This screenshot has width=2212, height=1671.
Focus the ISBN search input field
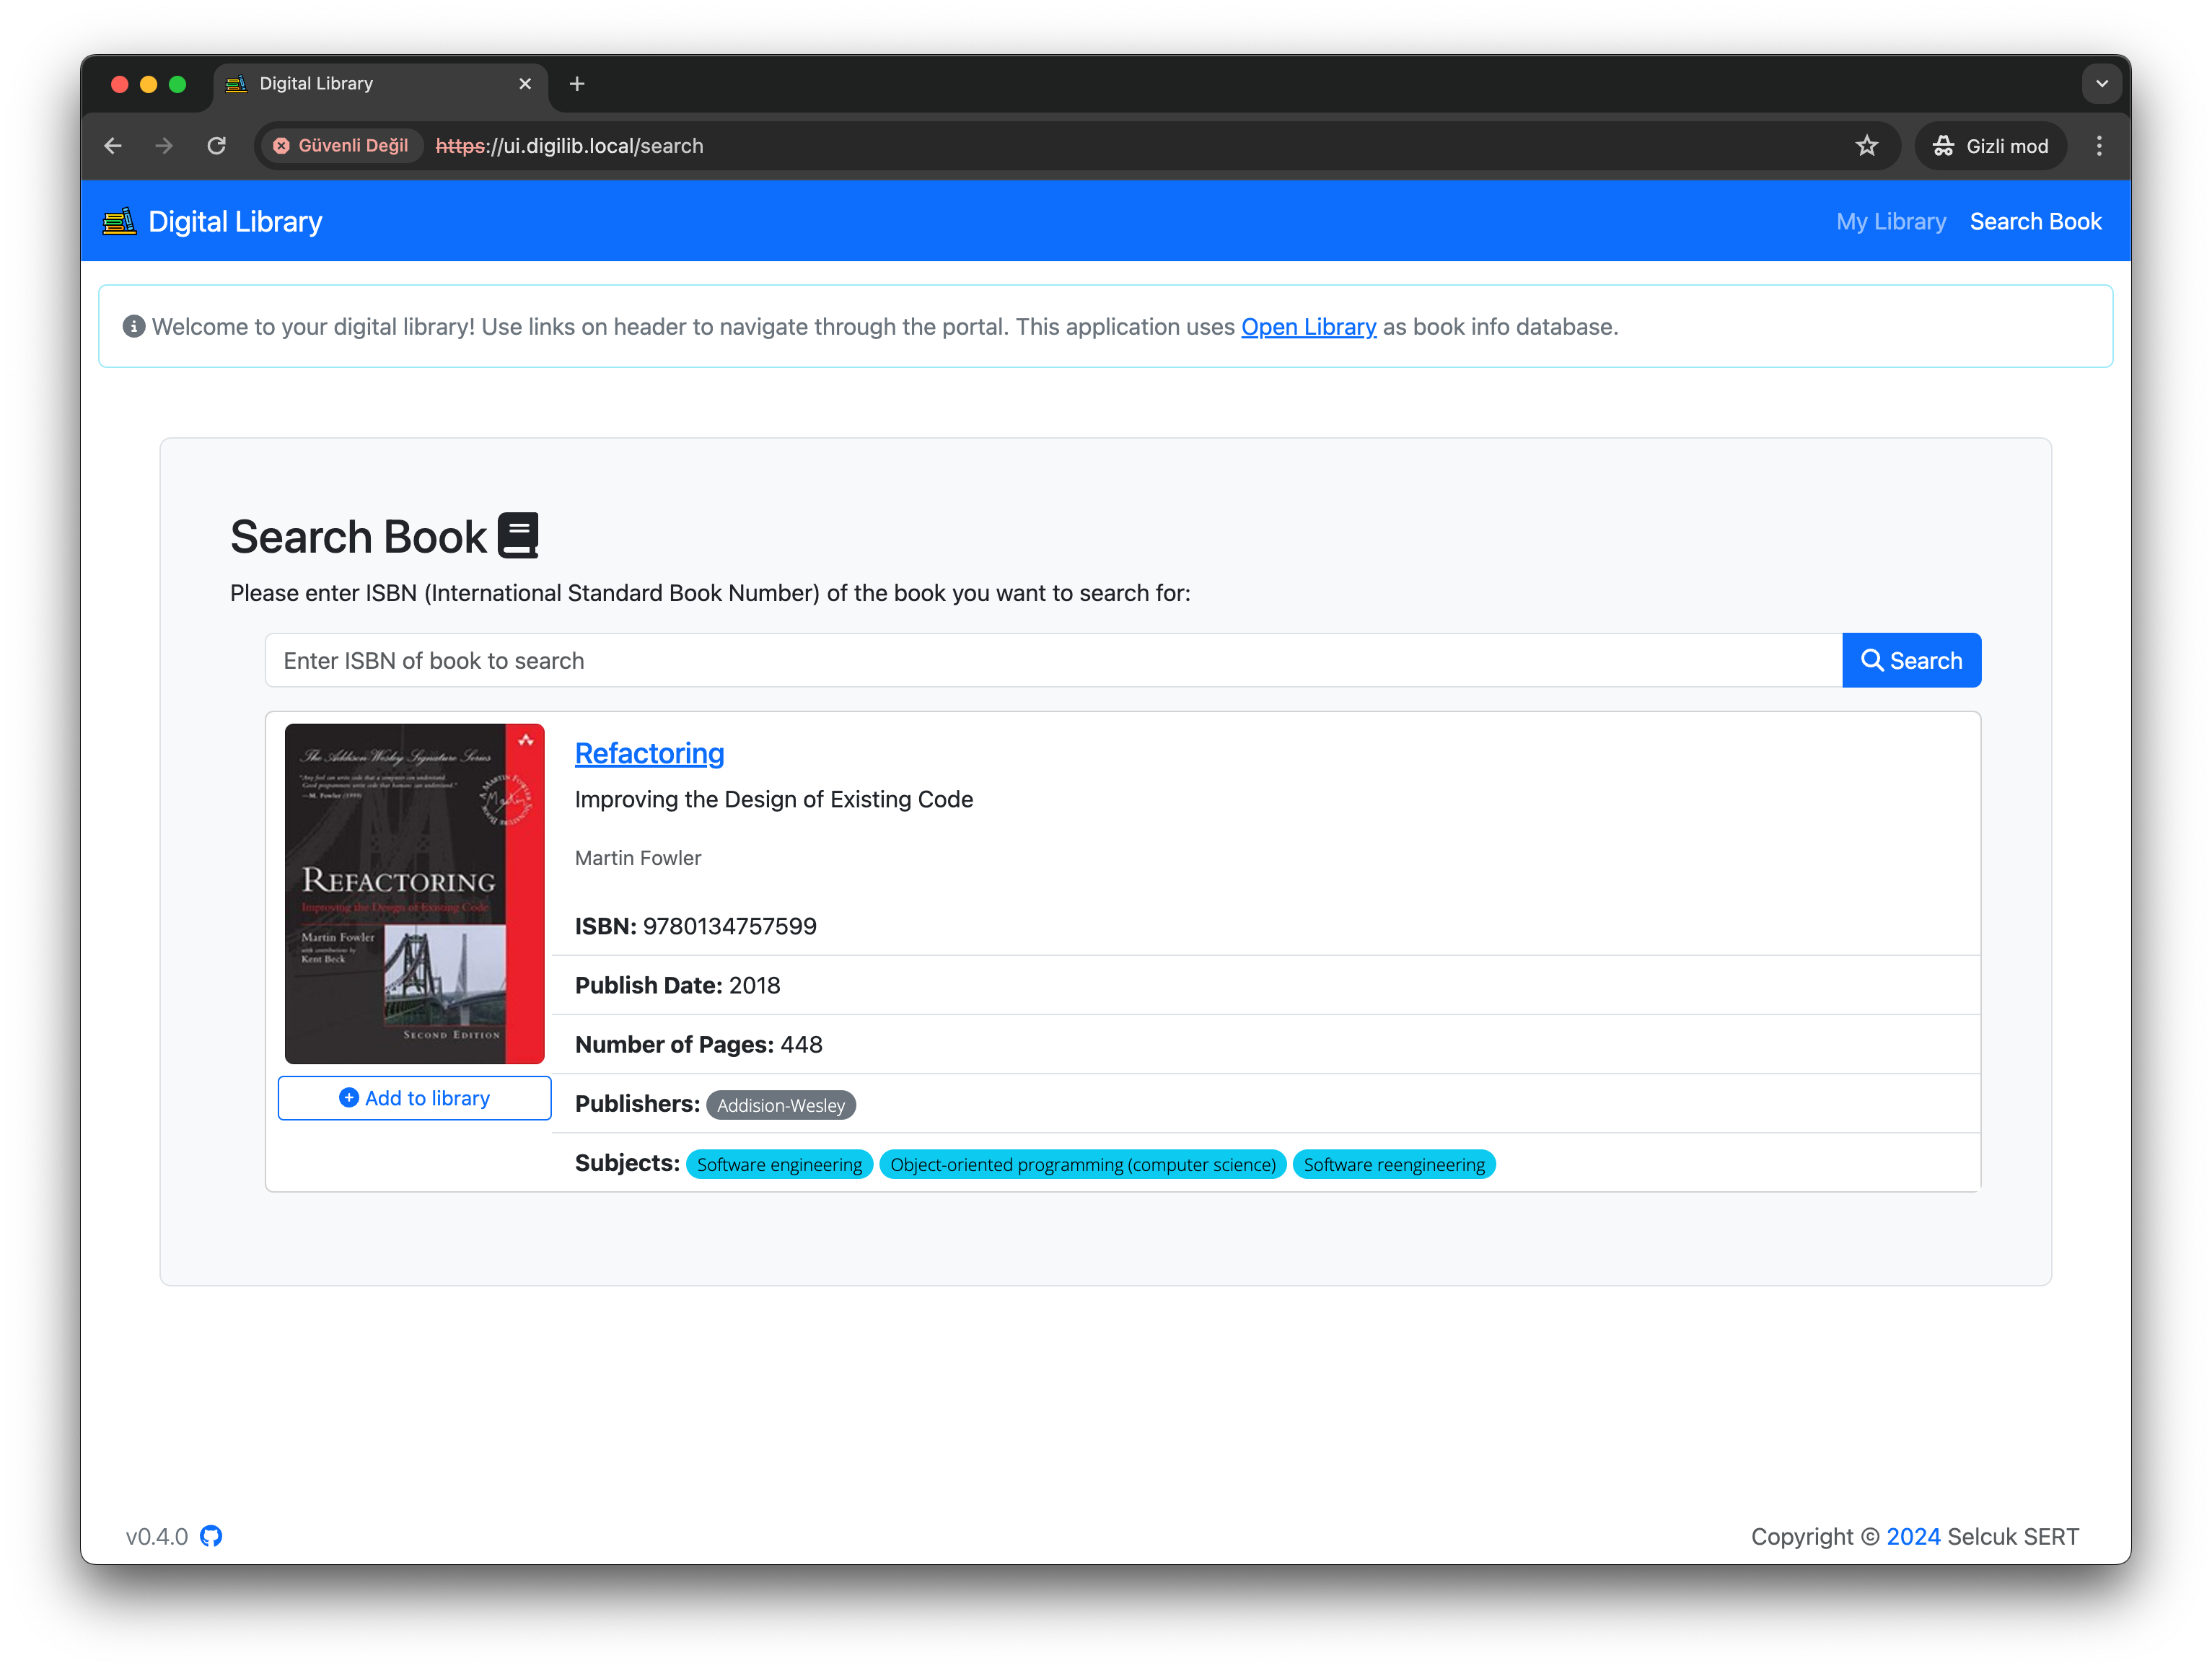[1052, 660]
